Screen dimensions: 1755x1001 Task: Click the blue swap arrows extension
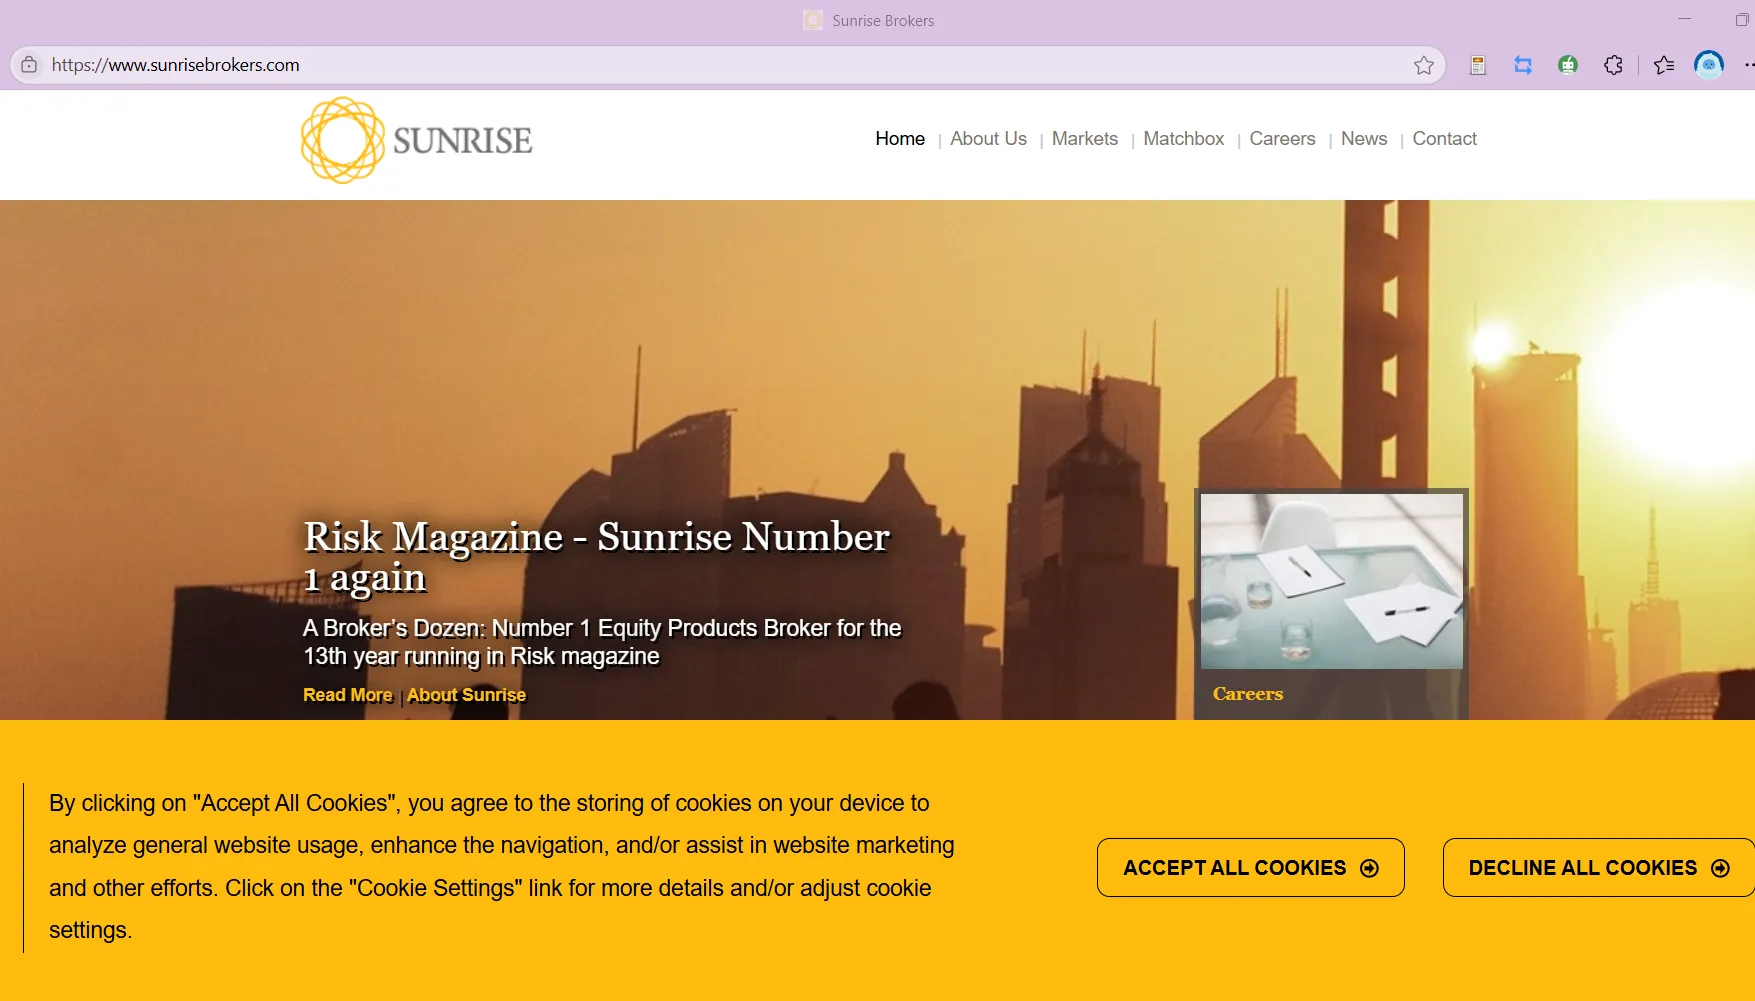[1522, 65]
